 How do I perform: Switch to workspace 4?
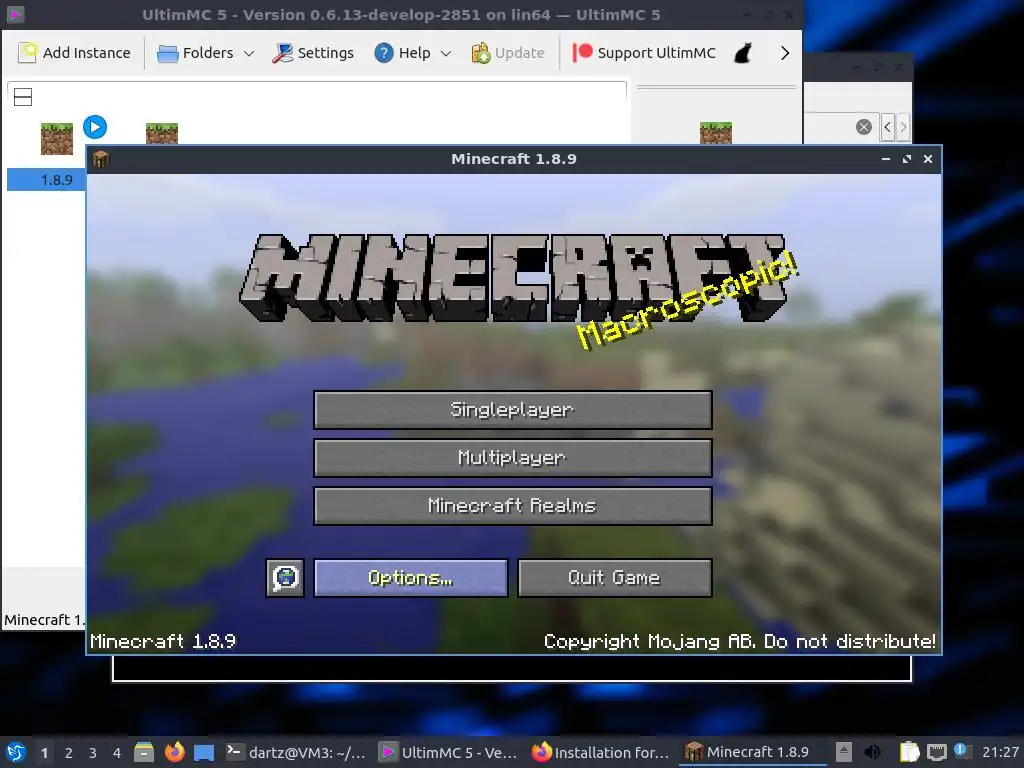tap(117, 753)
